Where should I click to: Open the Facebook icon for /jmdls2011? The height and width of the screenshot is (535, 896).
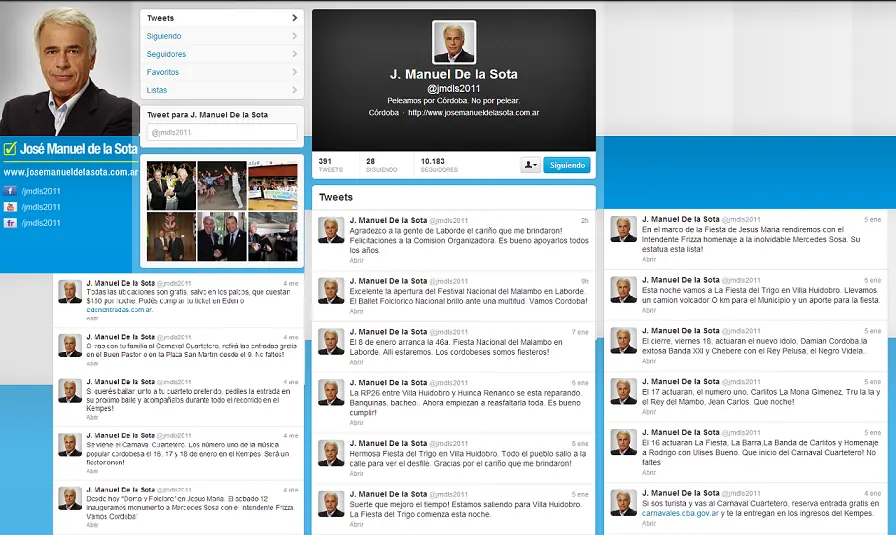click(10, 191)
